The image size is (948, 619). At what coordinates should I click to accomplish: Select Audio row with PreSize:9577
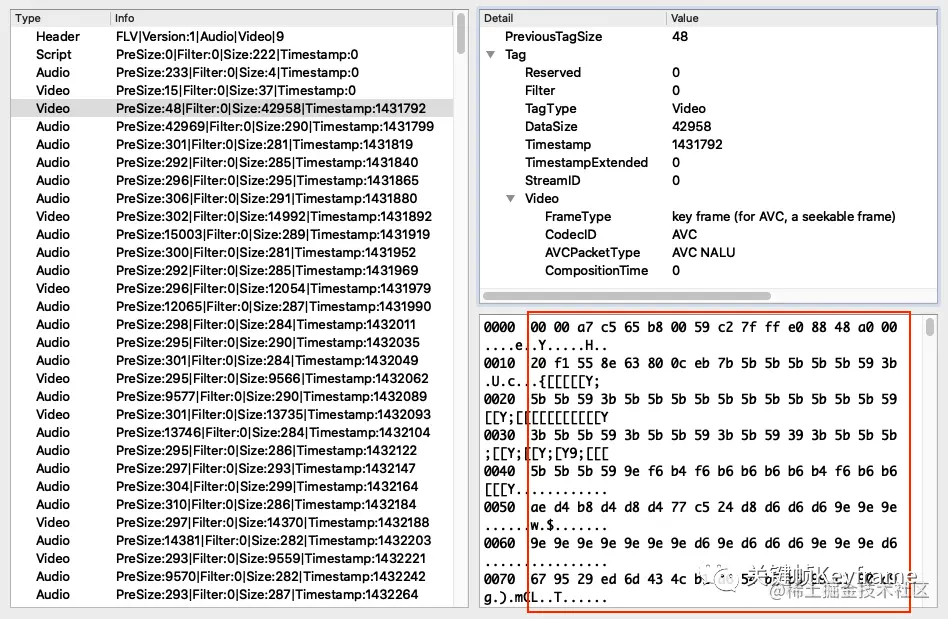click(232, 397)
